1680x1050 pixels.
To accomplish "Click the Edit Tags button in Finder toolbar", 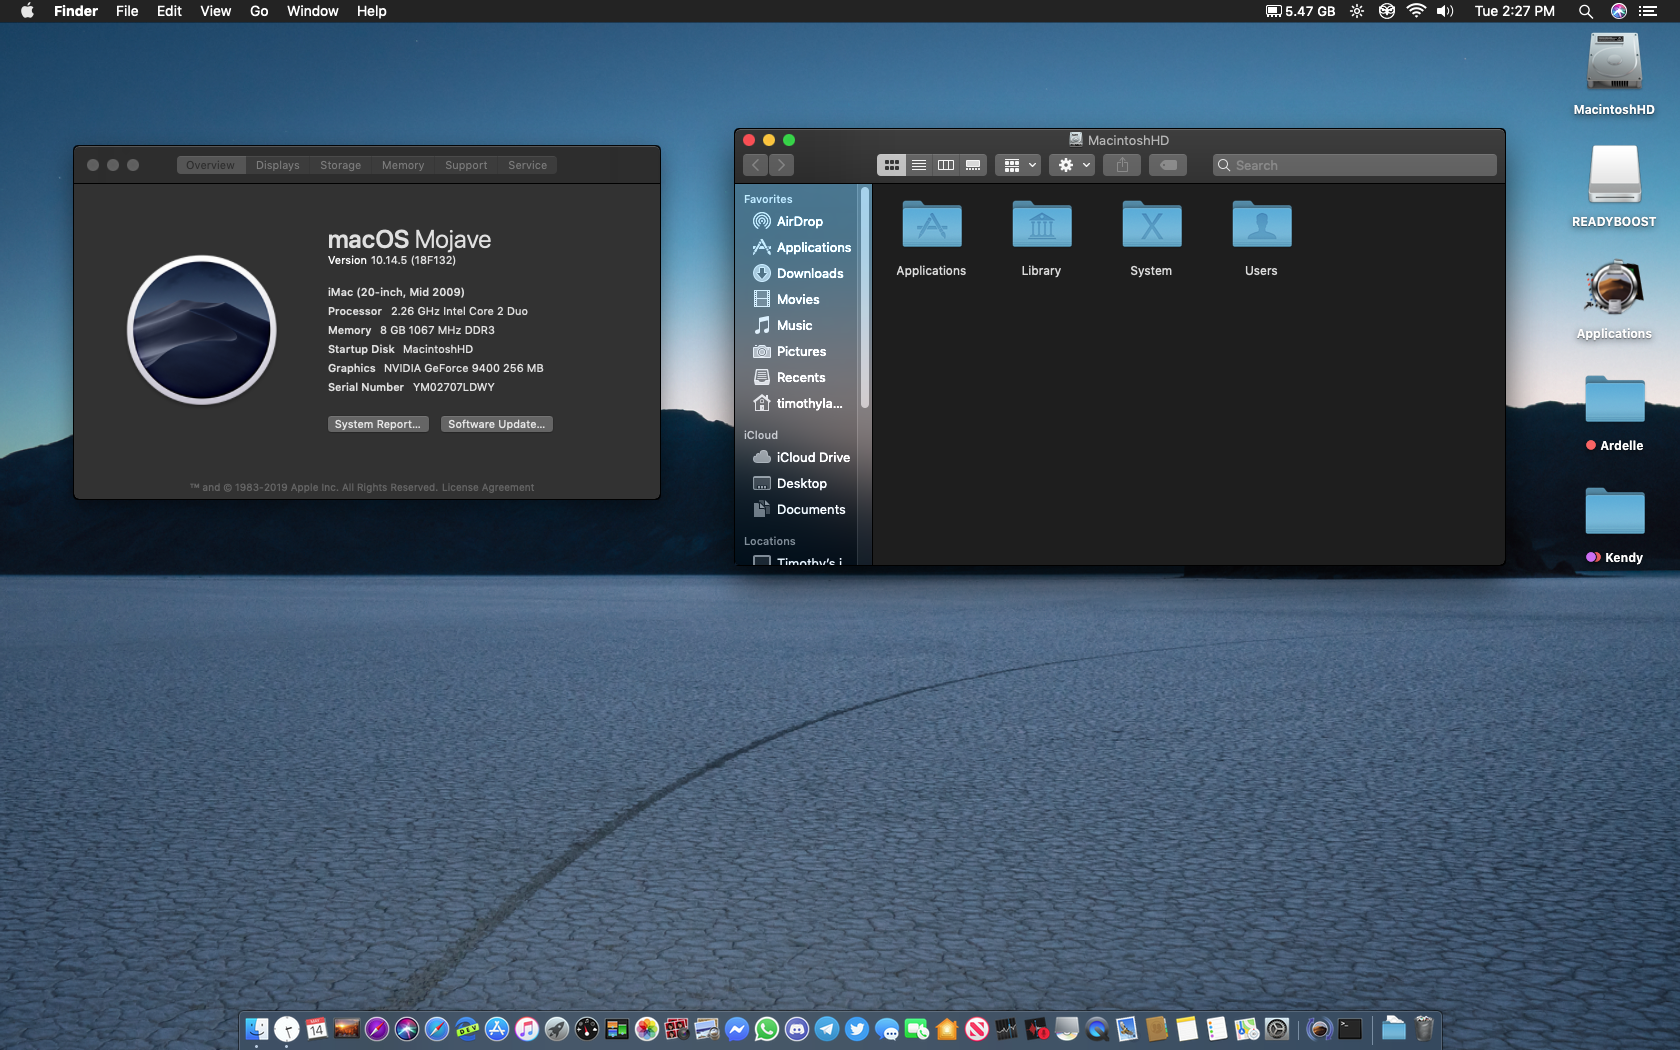I will click(x=1167, y=165).
